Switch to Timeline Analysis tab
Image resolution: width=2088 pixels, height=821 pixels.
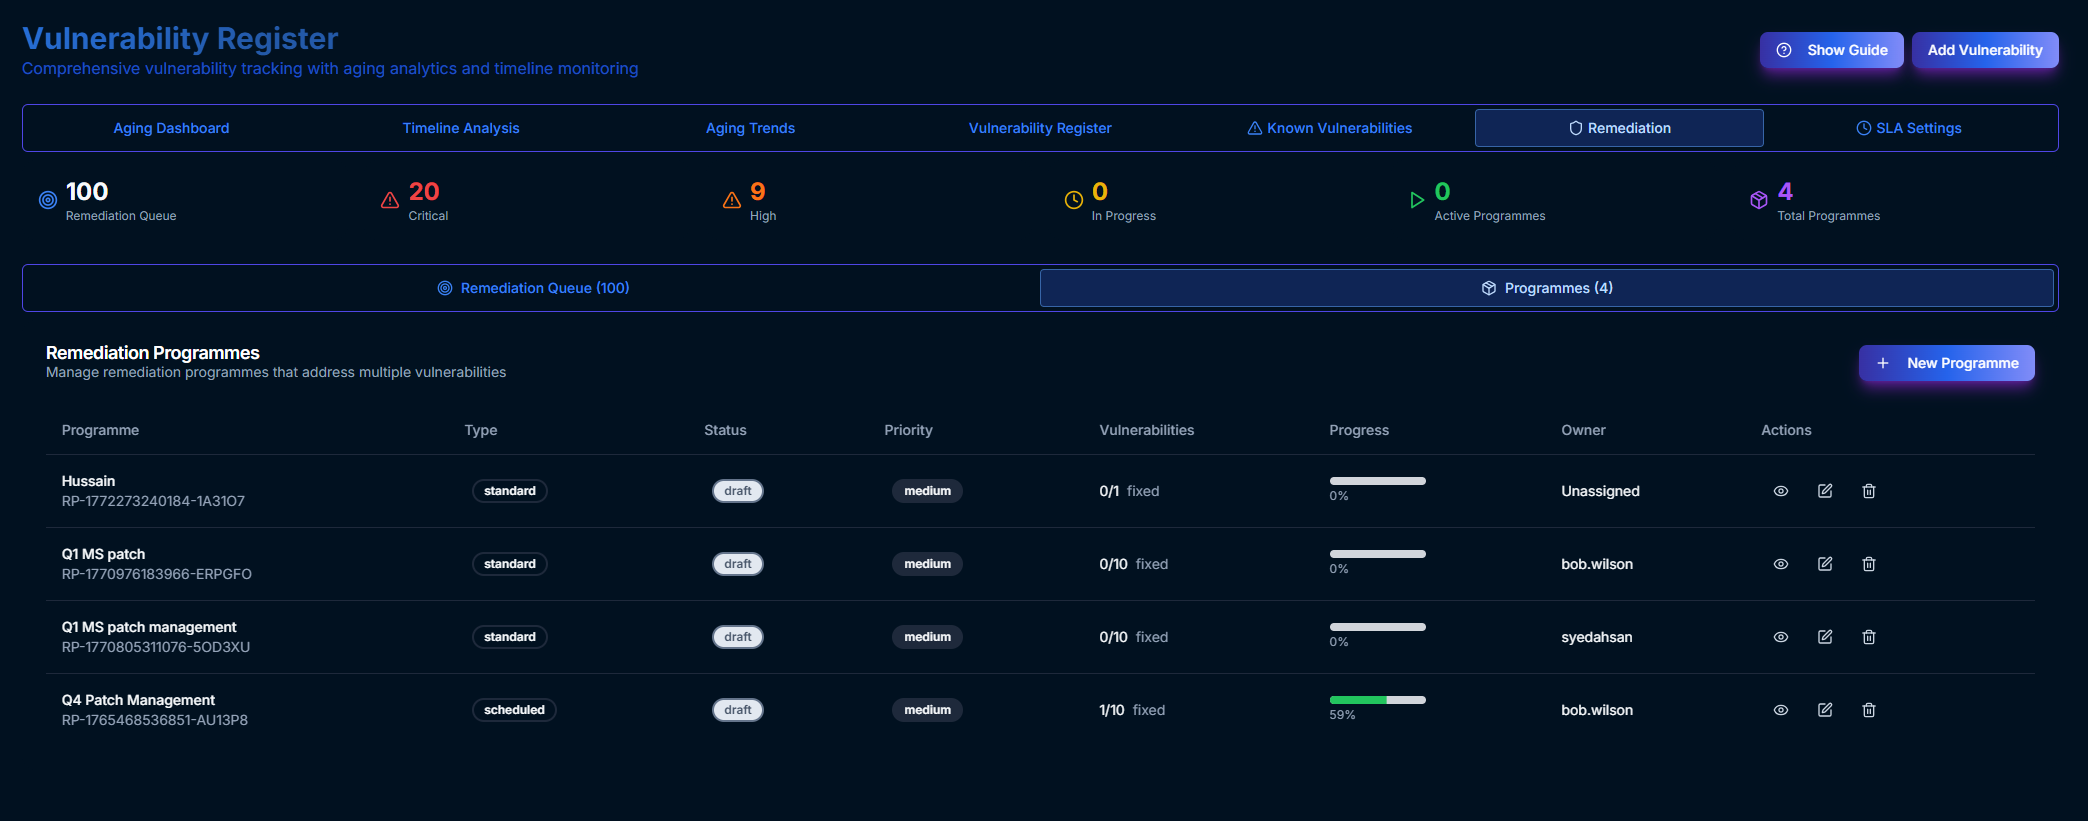pyautogui.click(x=461, y=128)
